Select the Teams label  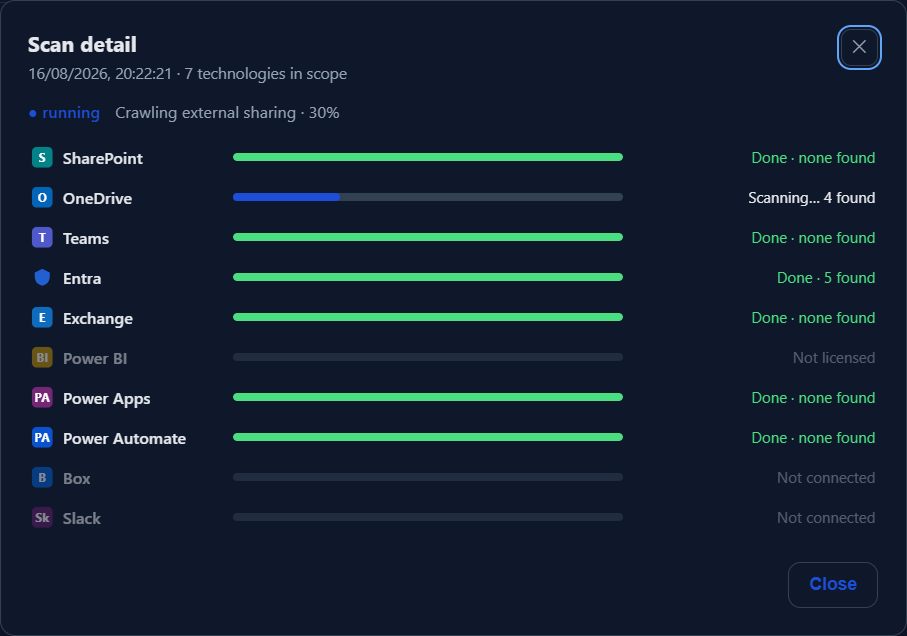coord(86,238)
